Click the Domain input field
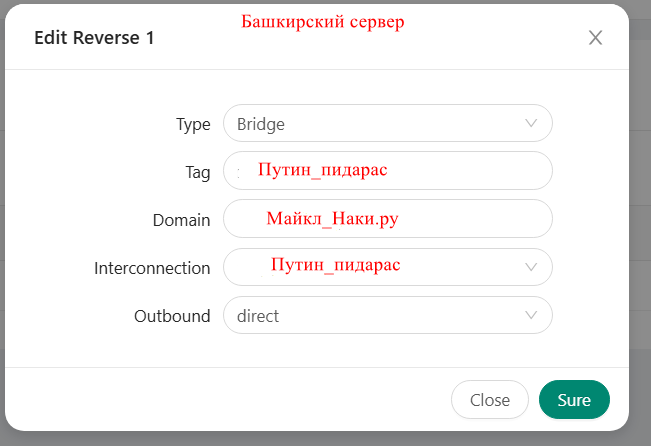 tap(388, 219)
